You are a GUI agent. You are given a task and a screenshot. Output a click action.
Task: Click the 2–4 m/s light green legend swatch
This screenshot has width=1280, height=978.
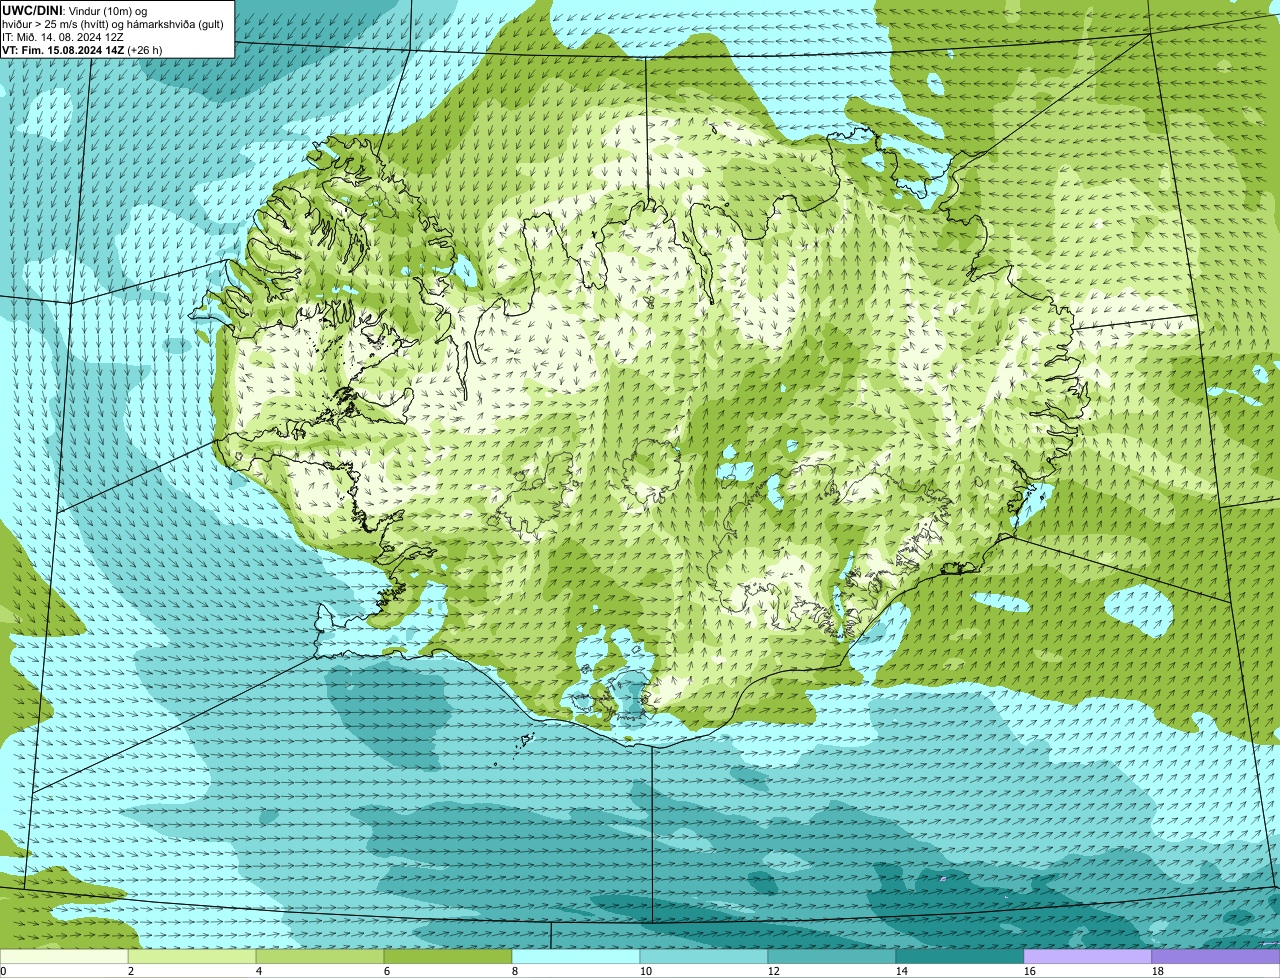[192, 957]
